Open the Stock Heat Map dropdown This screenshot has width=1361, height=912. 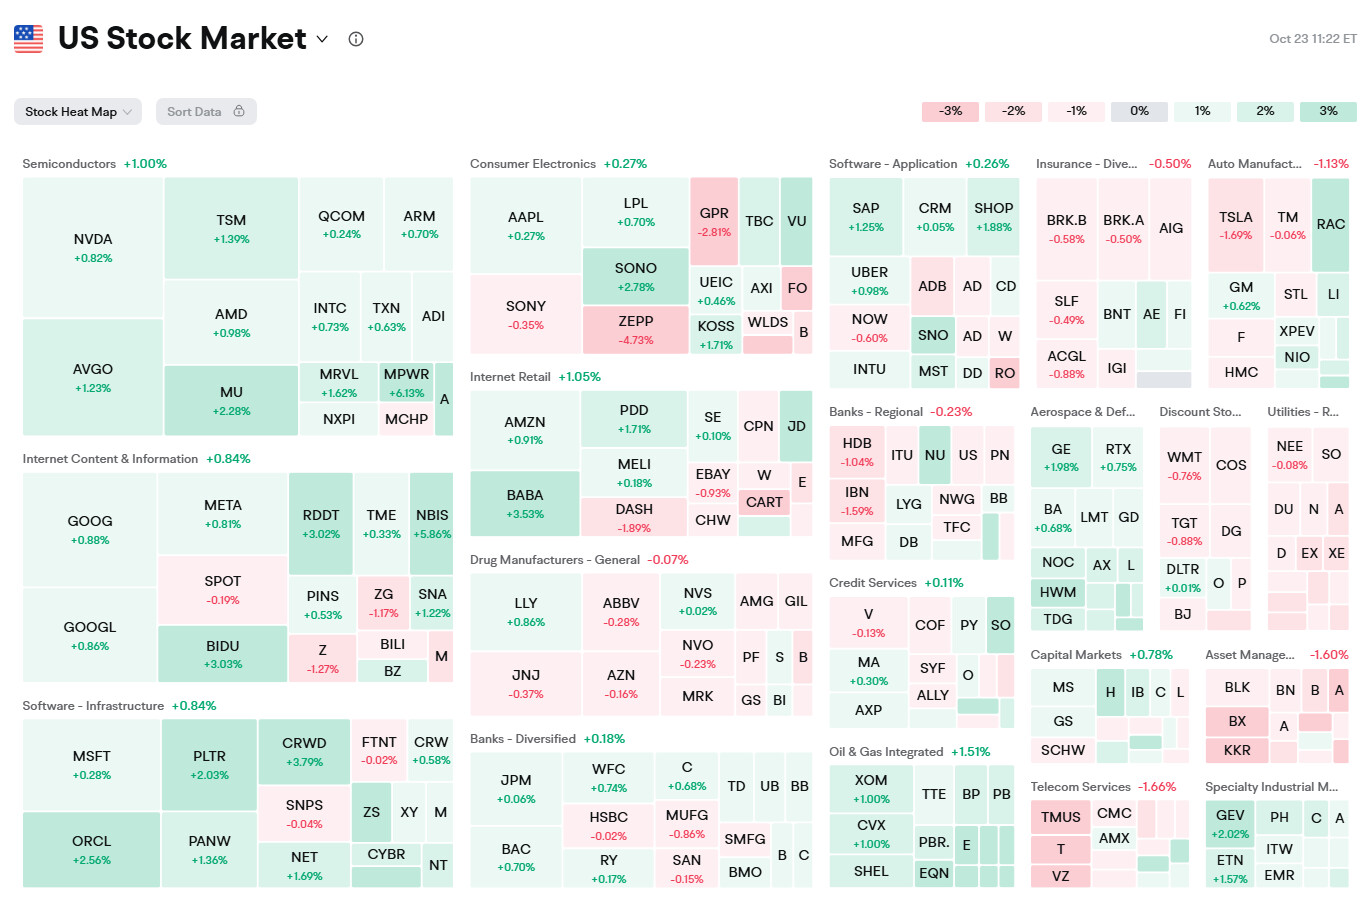pyautogui.click(x=78, y=112)
